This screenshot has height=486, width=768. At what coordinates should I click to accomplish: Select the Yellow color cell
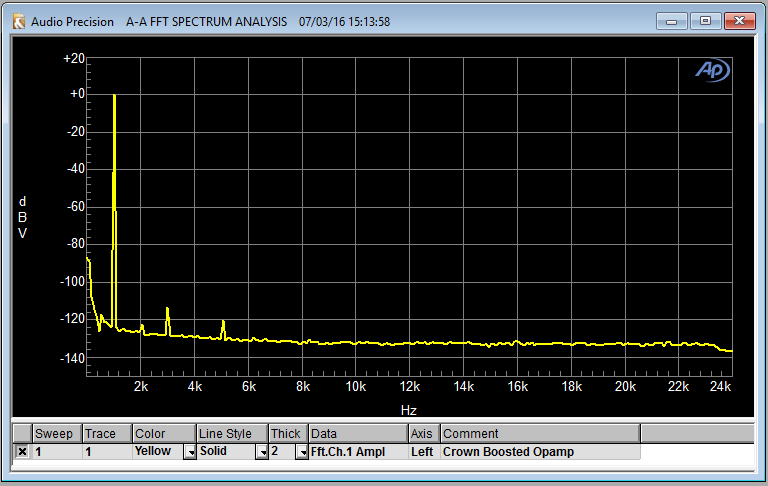click(x=158, y=452)
